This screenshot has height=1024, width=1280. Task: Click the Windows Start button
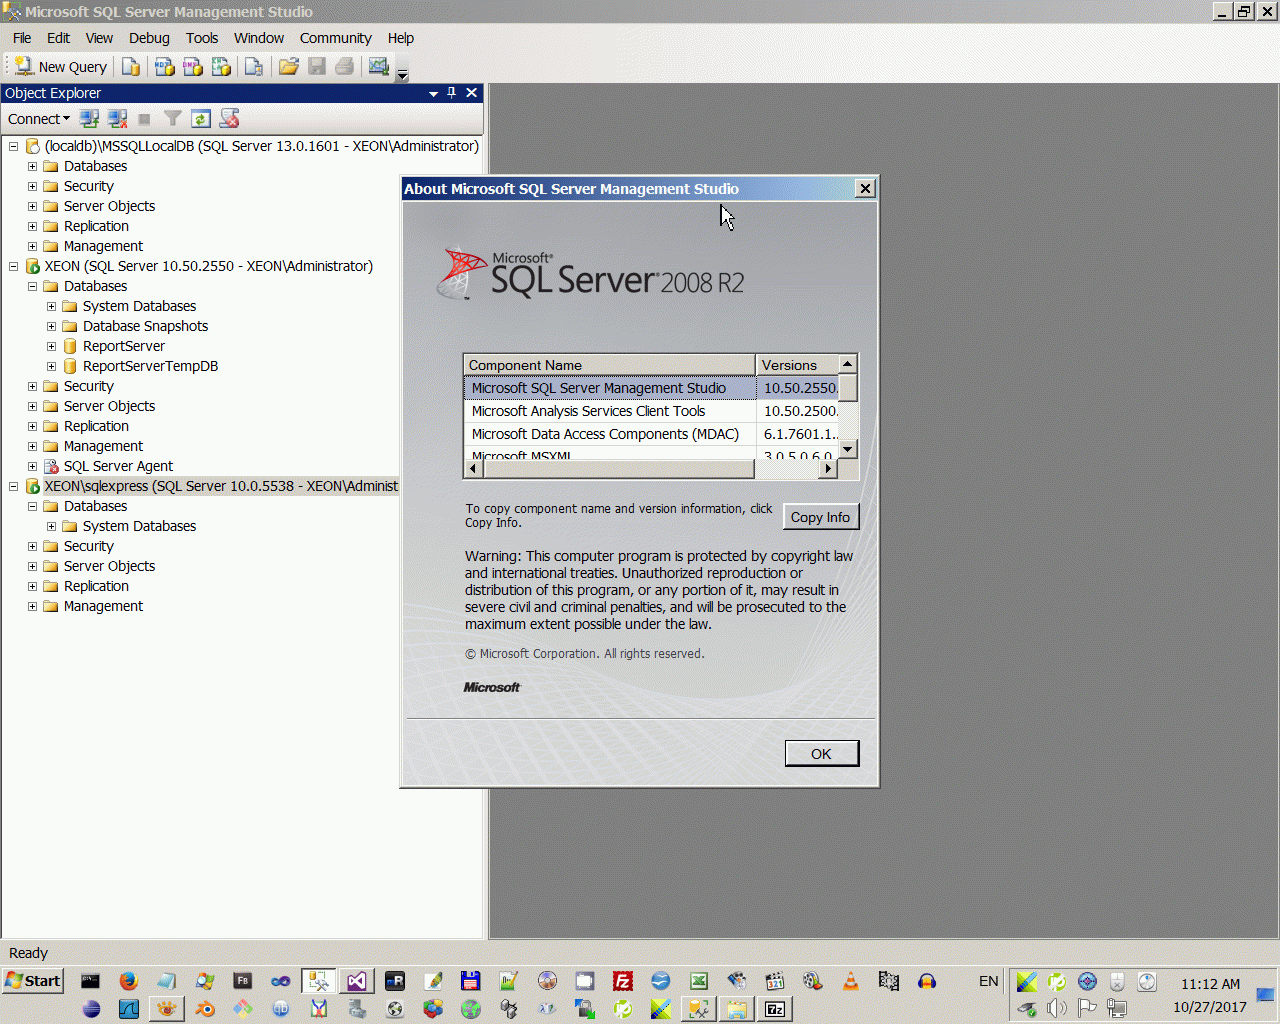pos(33,981)
